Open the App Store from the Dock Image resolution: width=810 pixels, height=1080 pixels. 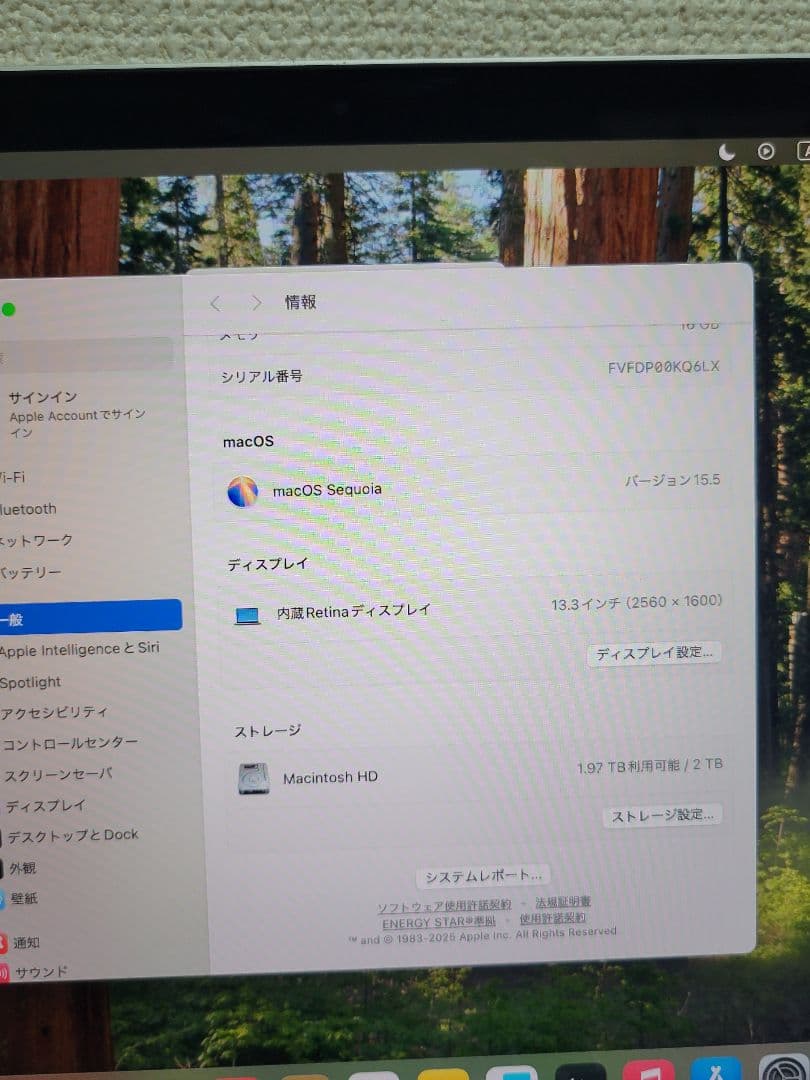[716, 1069]
